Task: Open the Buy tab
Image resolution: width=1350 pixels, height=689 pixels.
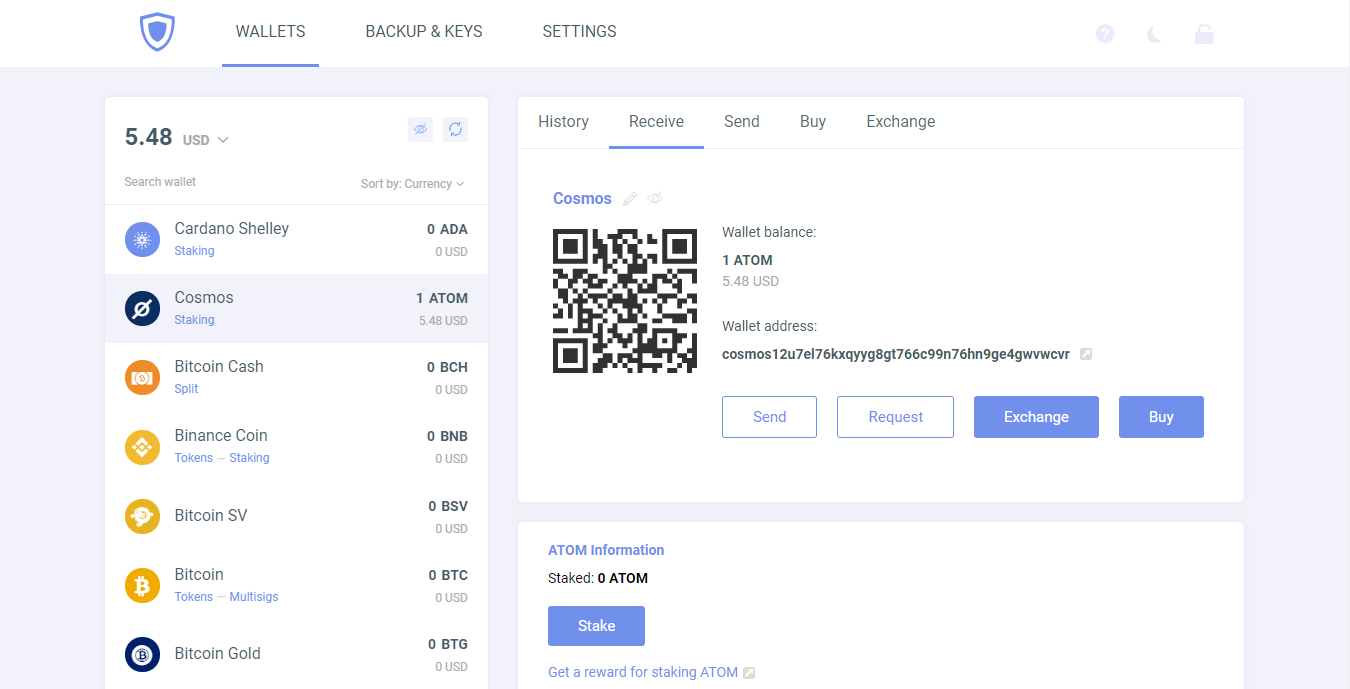Action: click(813, 122)
